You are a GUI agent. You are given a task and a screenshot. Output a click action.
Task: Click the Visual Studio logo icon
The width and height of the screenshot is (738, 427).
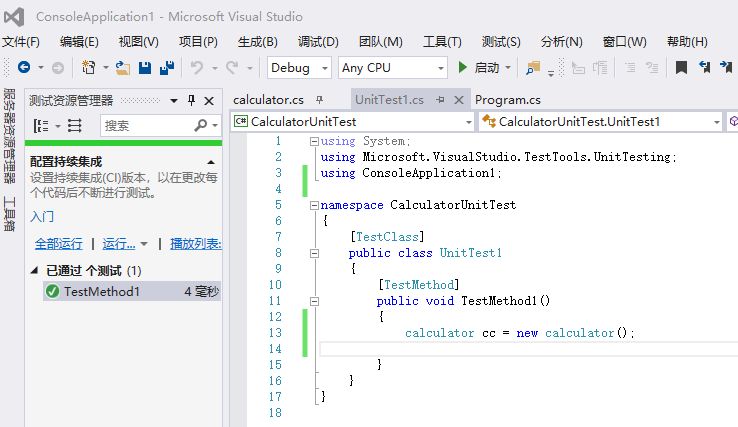(x=14, y=17)
